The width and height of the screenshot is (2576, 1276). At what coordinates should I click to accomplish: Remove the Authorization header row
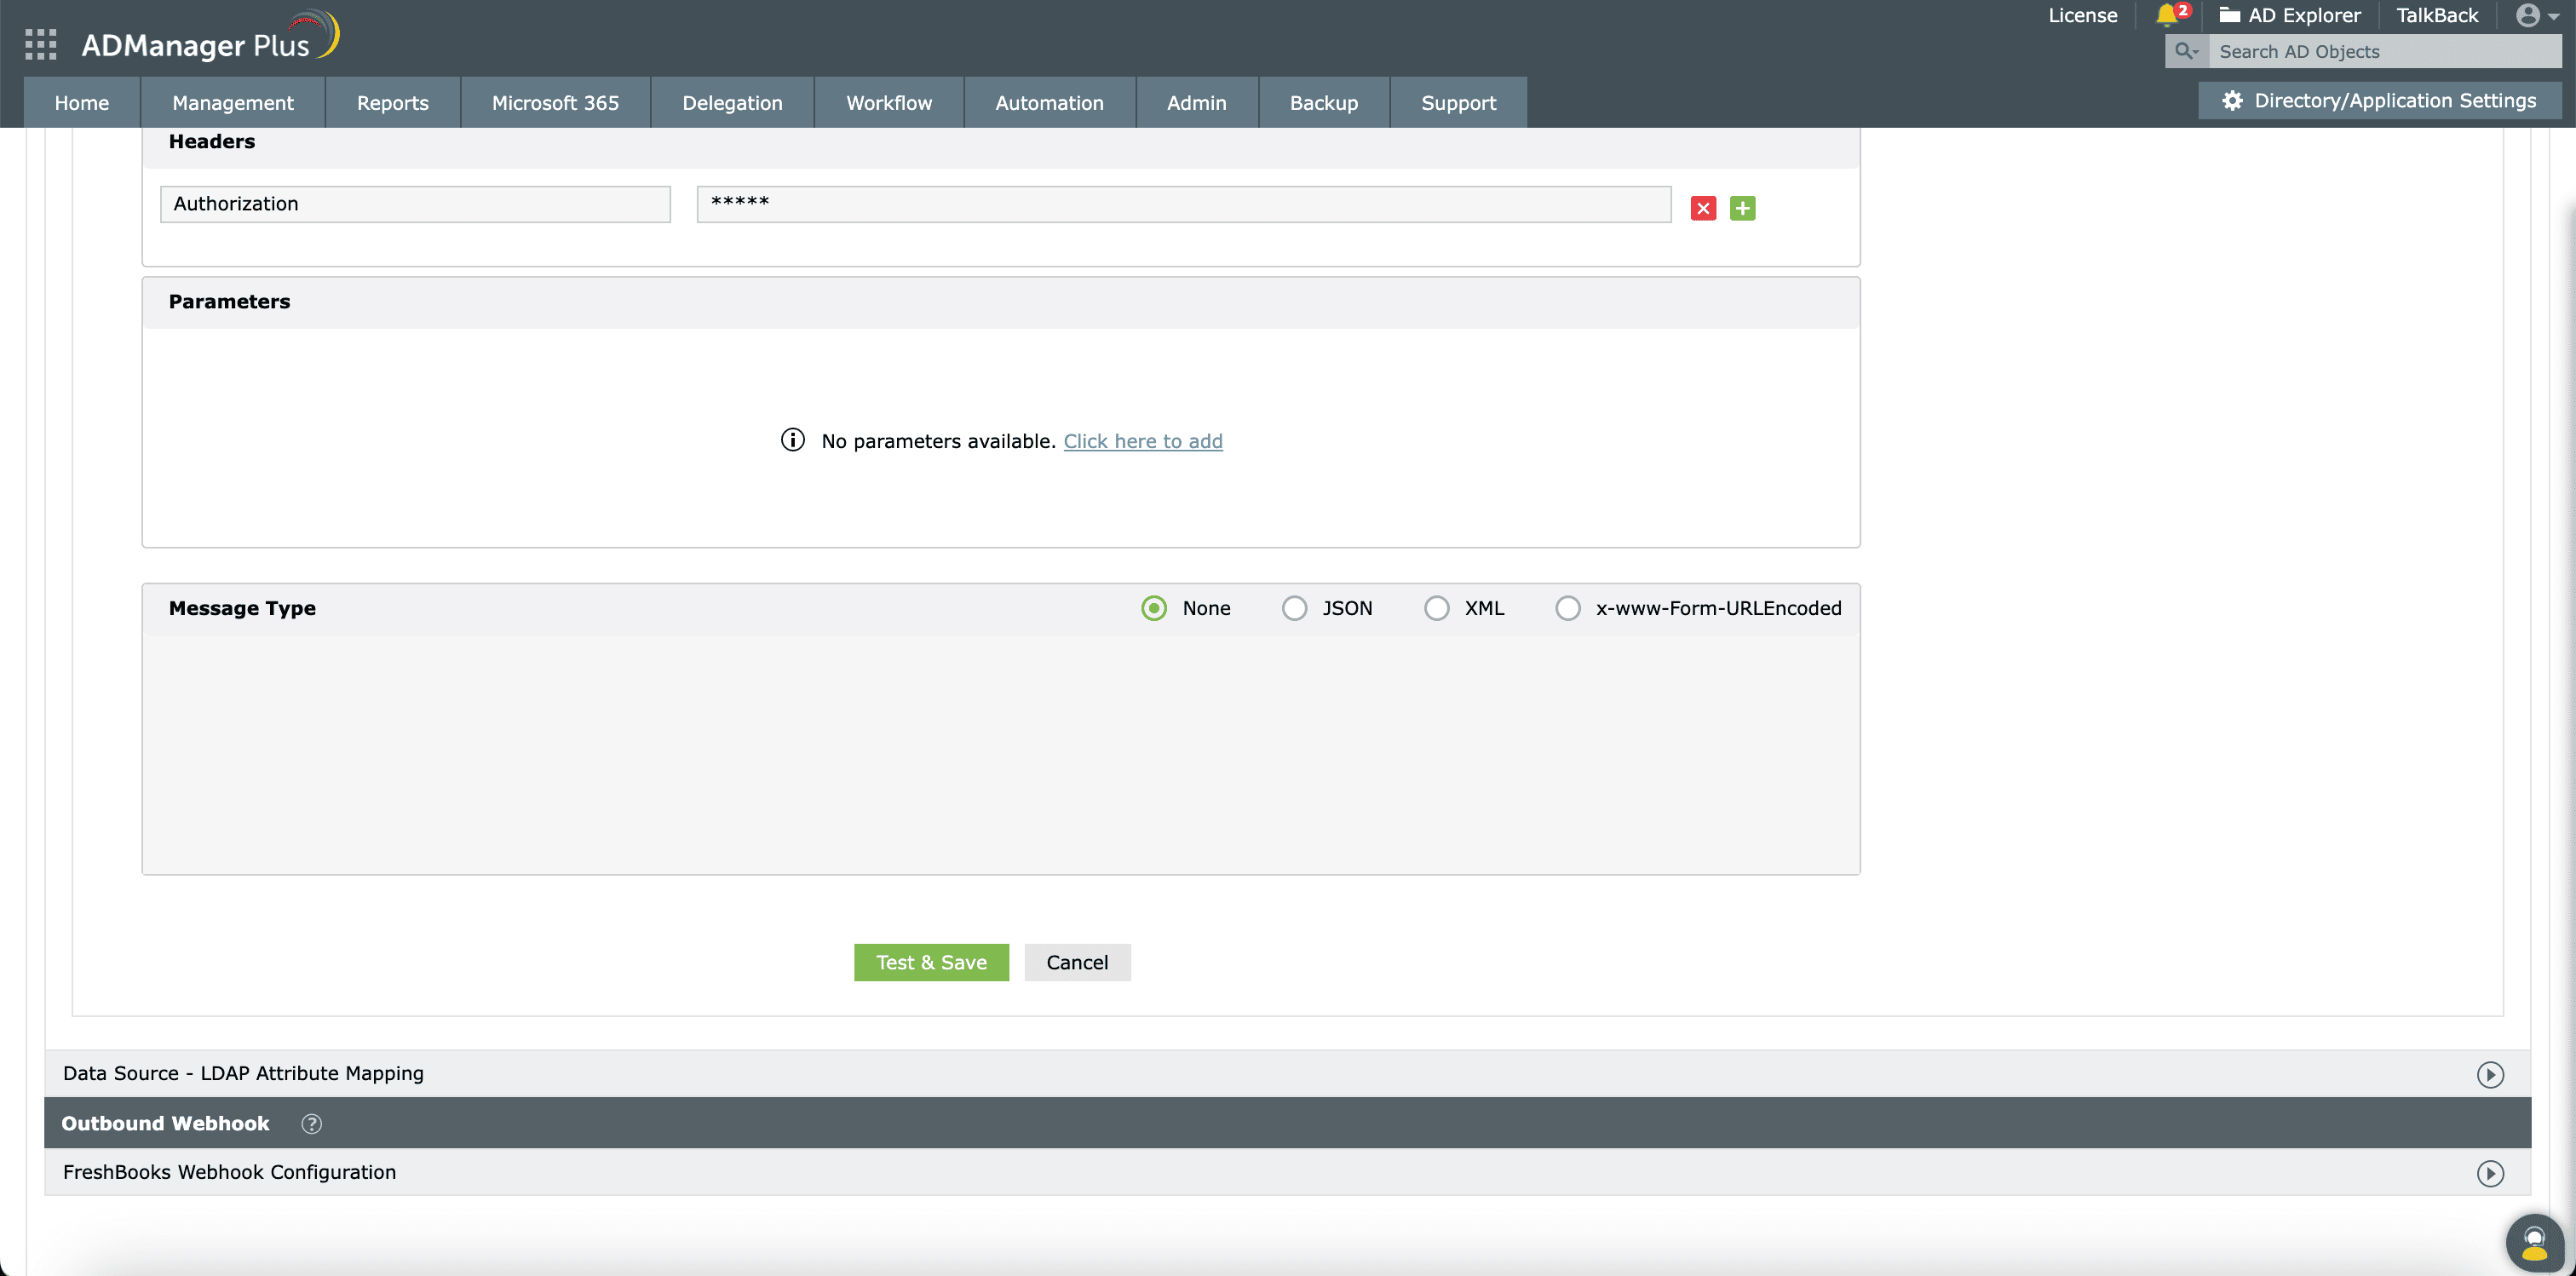(x=1703, y=208)
